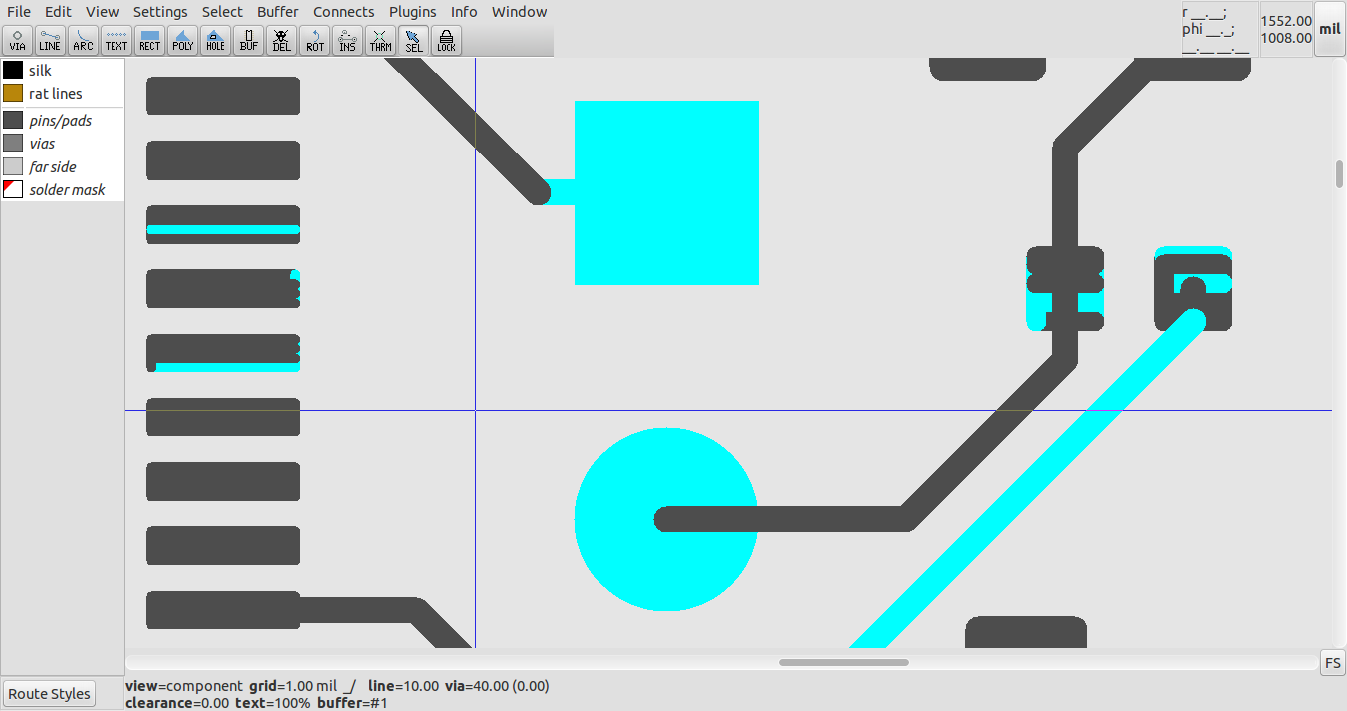
Task: Open the mil unit selector
Action: [1330, 30]
